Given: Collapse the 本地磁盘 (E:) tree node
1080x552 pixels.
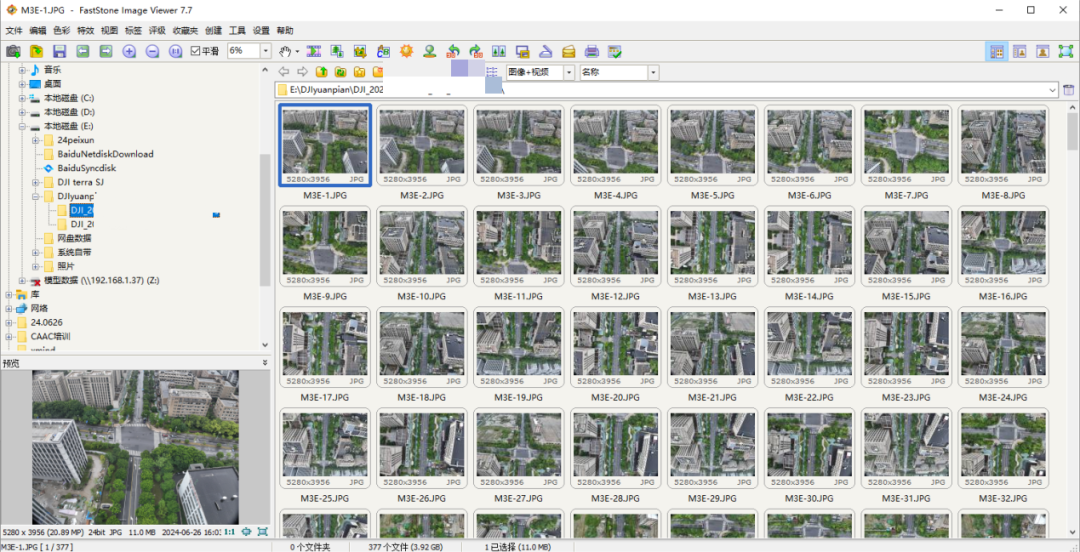Looking at the screenshot, I should tap(22, 126).
